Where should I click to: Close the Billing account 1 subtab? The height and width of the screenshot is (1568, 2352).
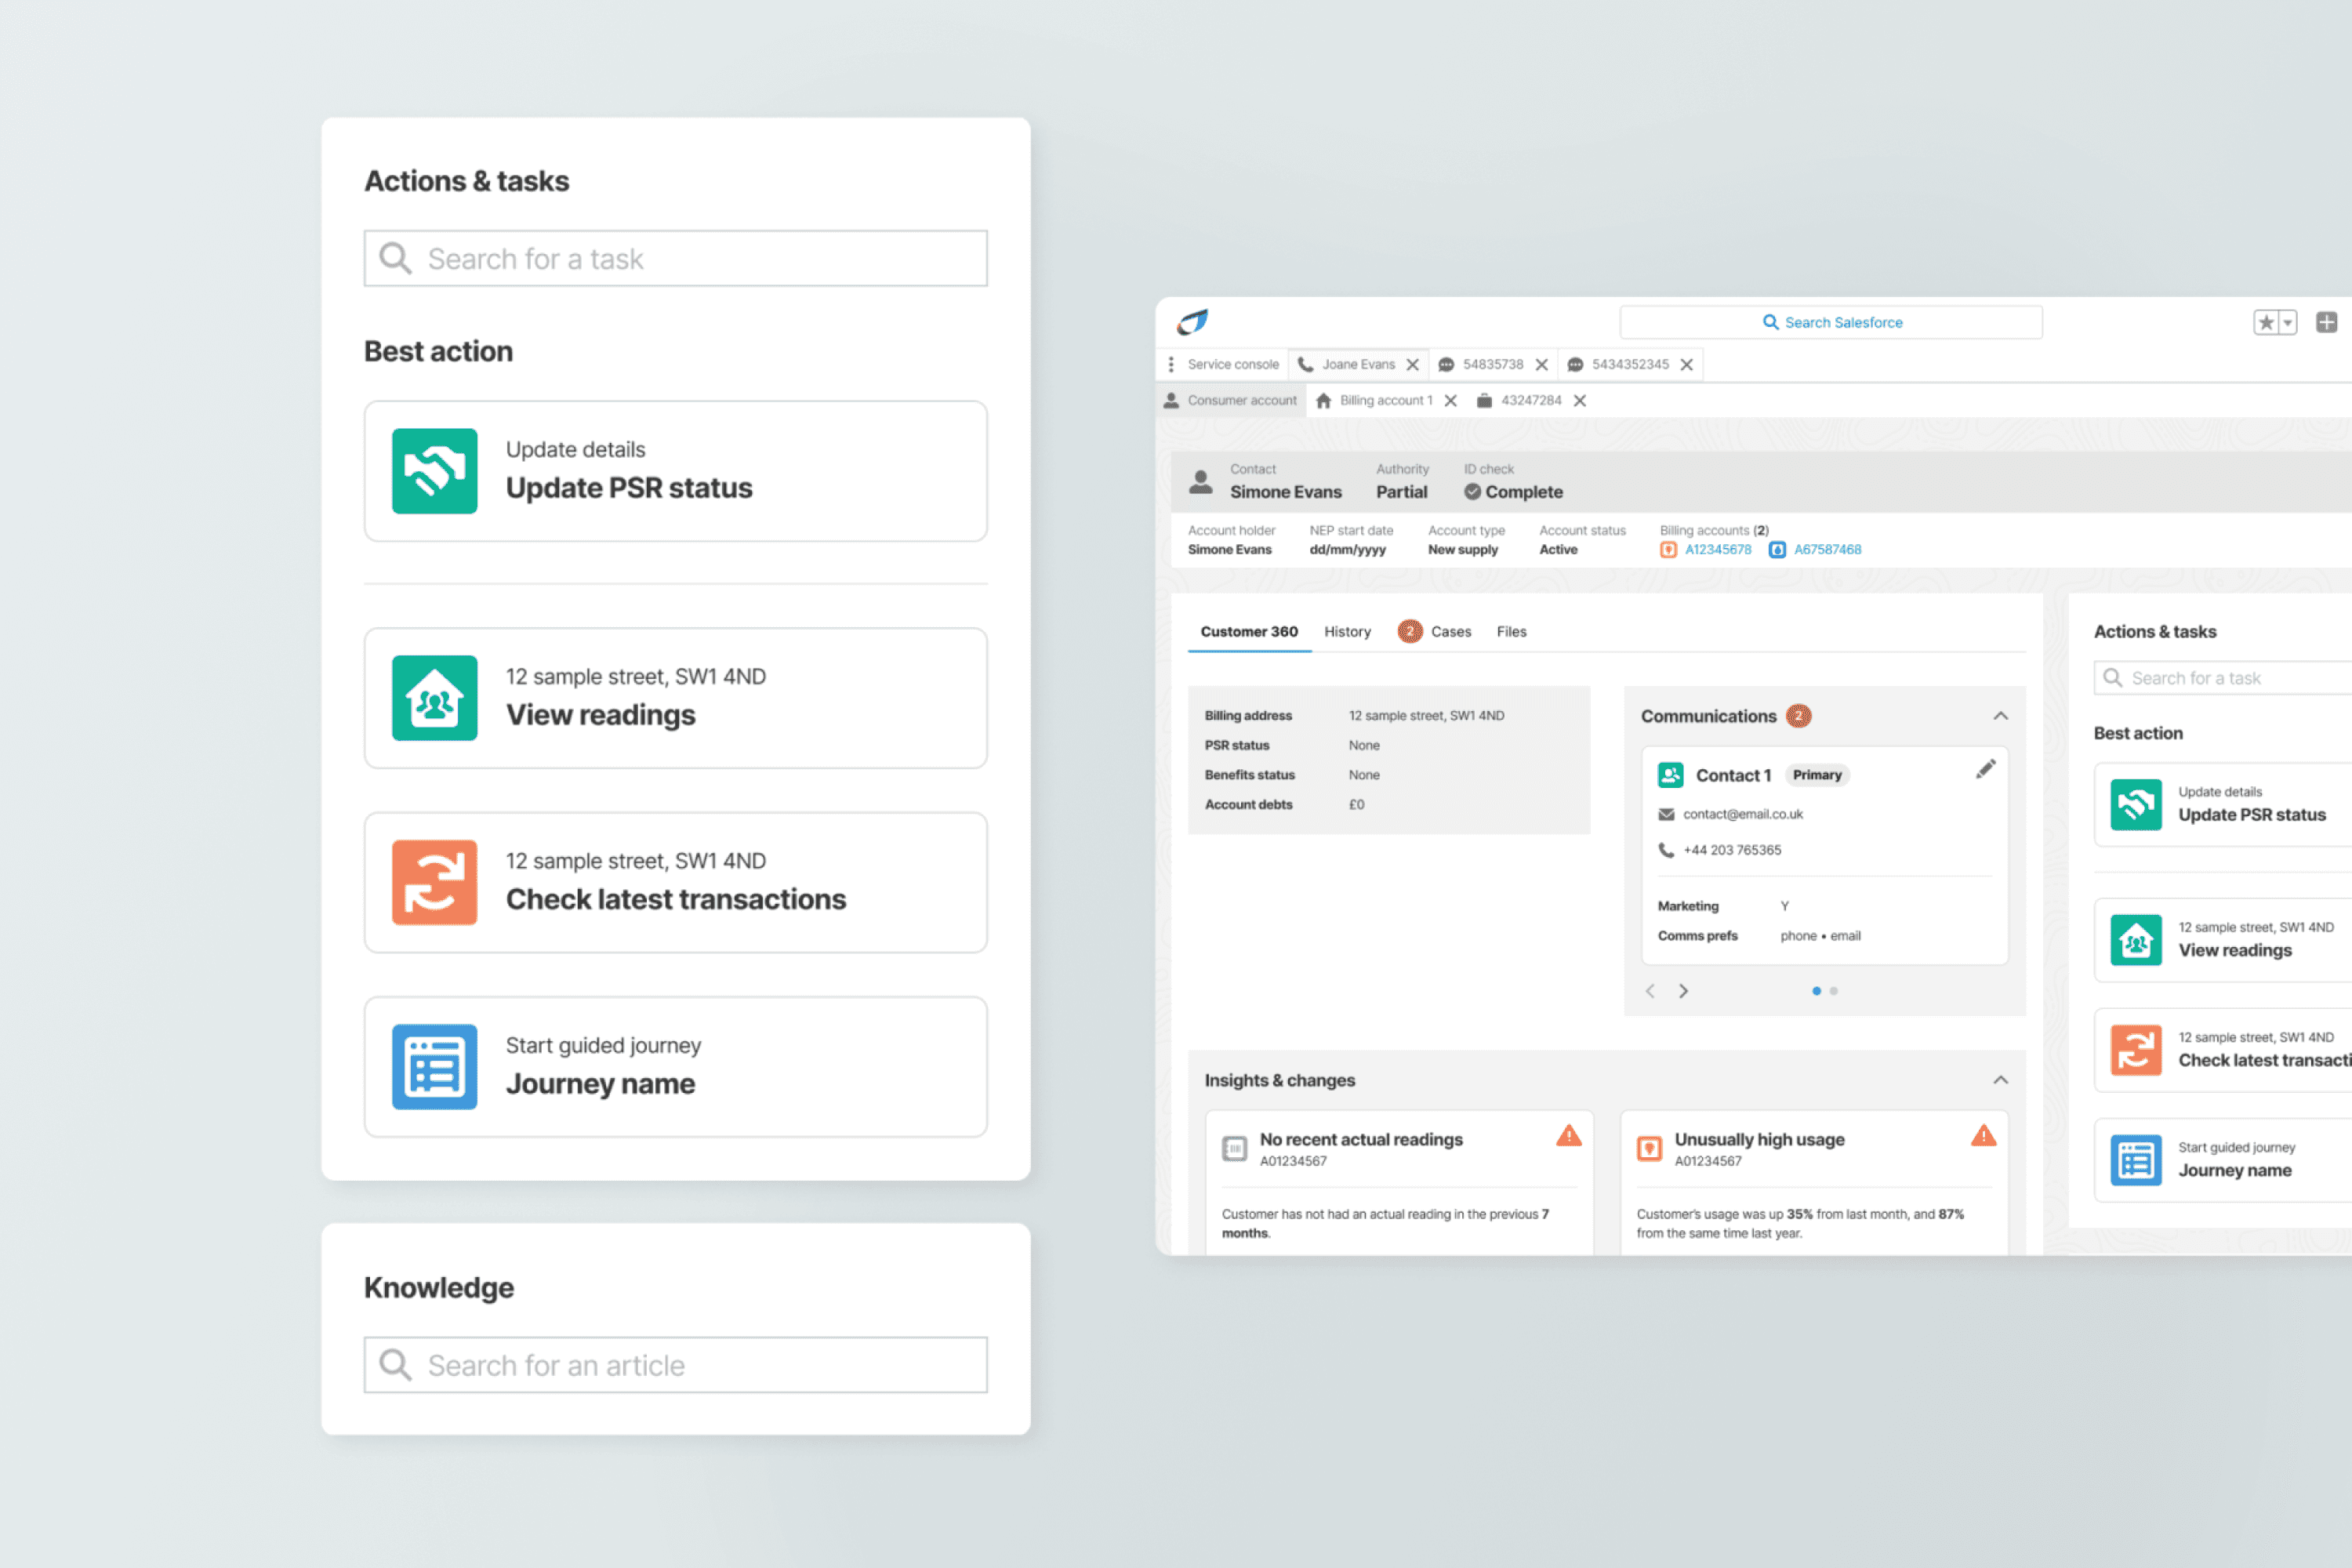tap(1450, 401)
